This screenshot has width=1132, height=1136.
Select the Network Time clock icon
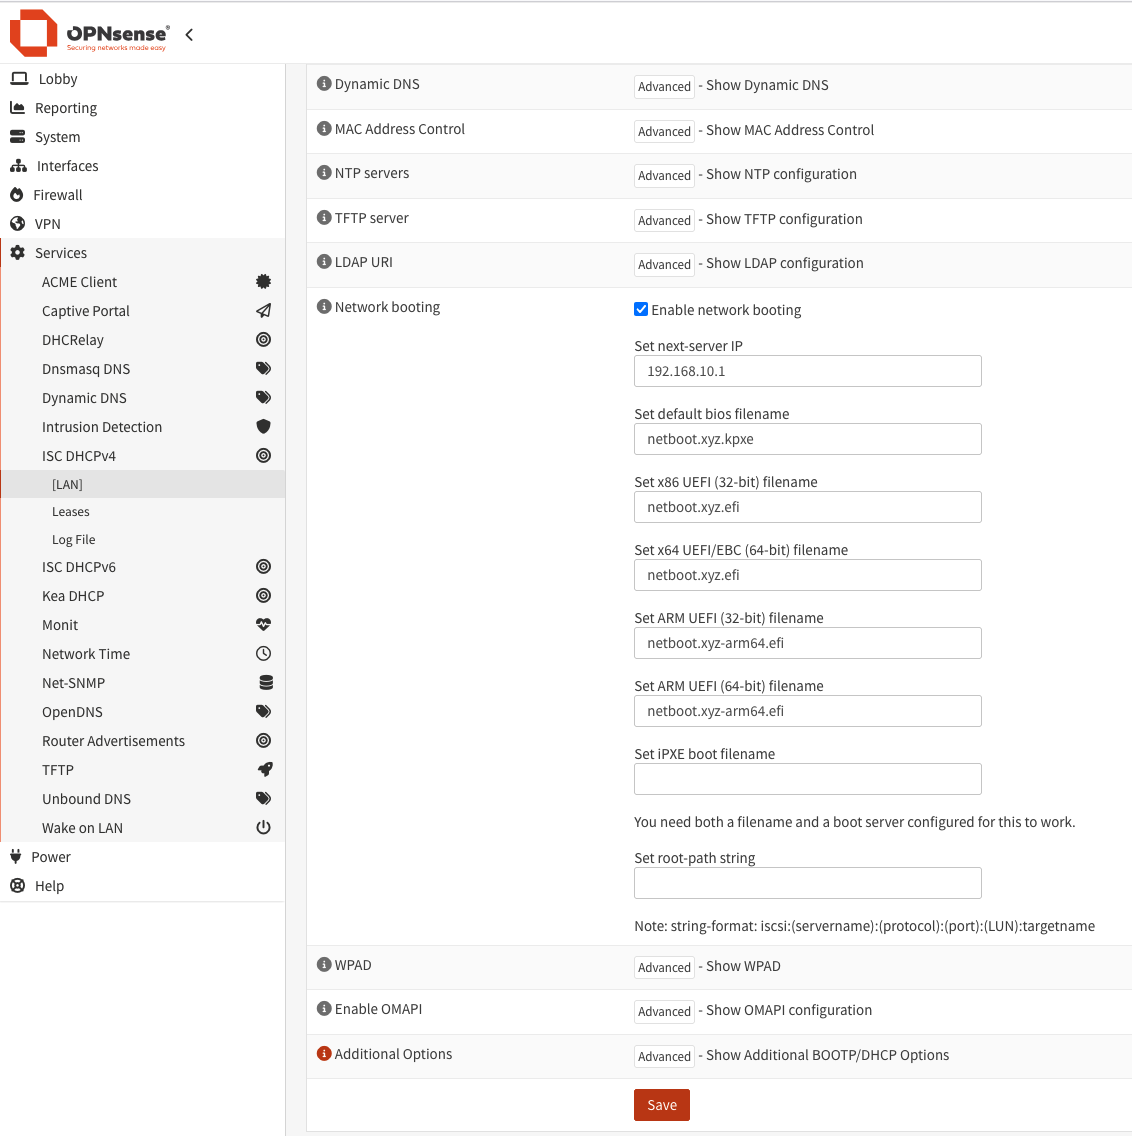(264, 653)
